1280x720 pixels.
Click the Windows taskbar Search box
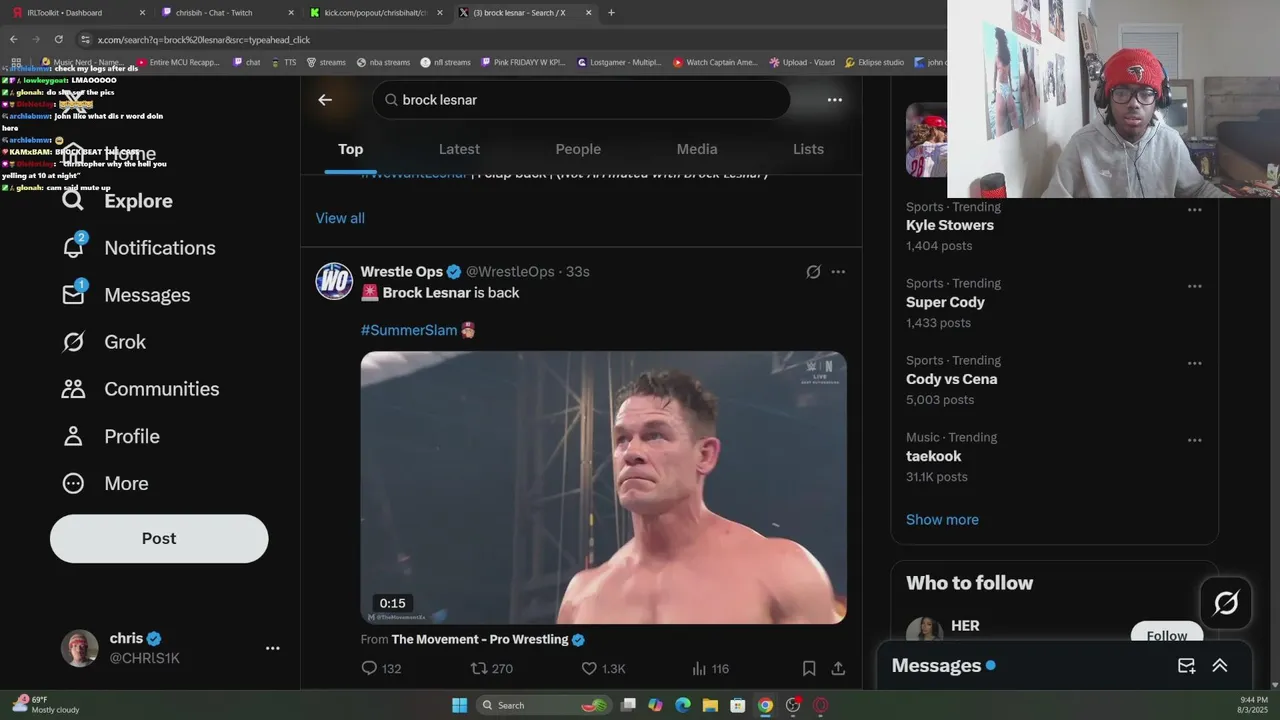point(545,705)
